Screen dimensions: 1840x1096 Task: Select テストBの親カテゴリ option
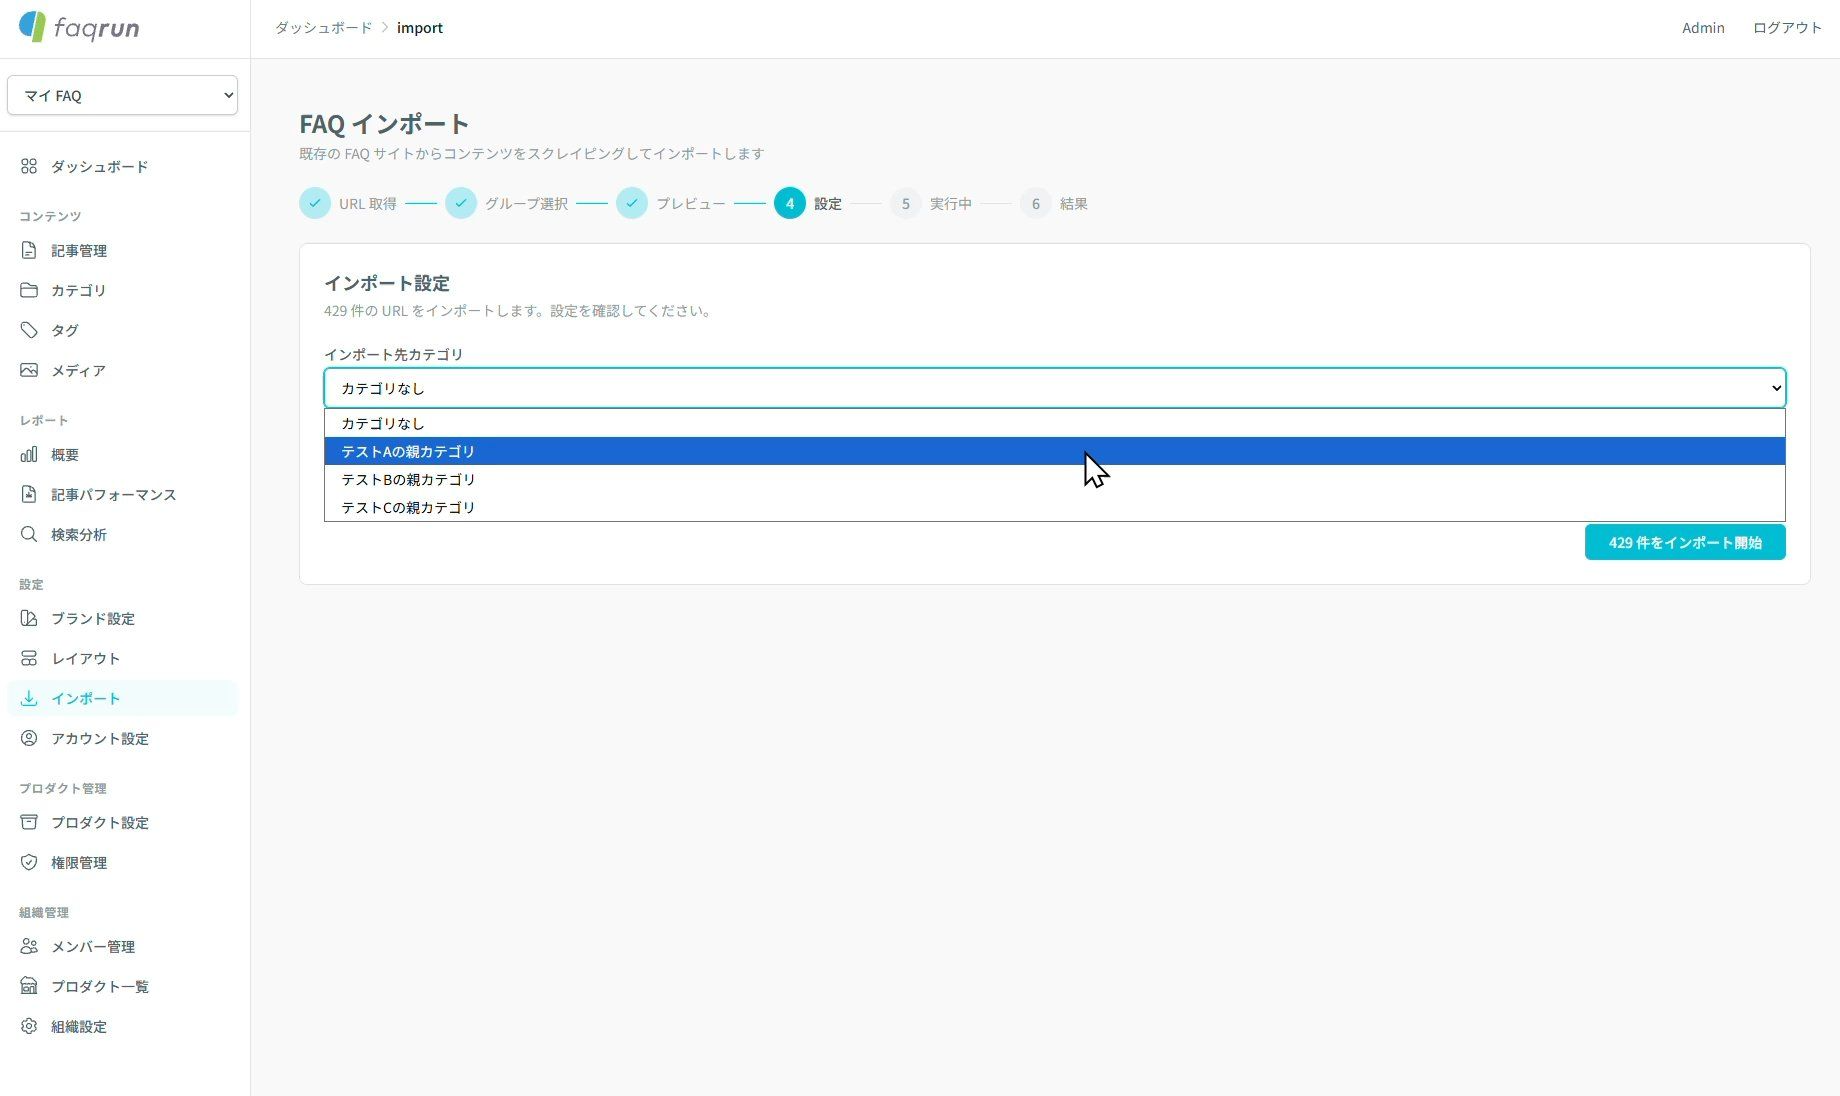1055,479
